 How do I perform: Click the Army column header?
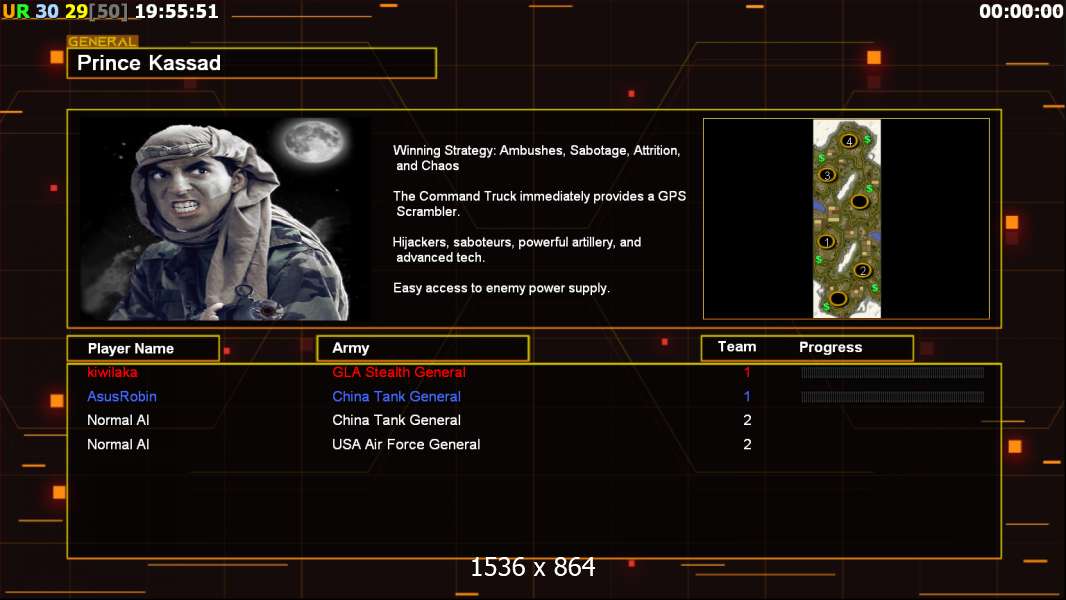(423, 348)
